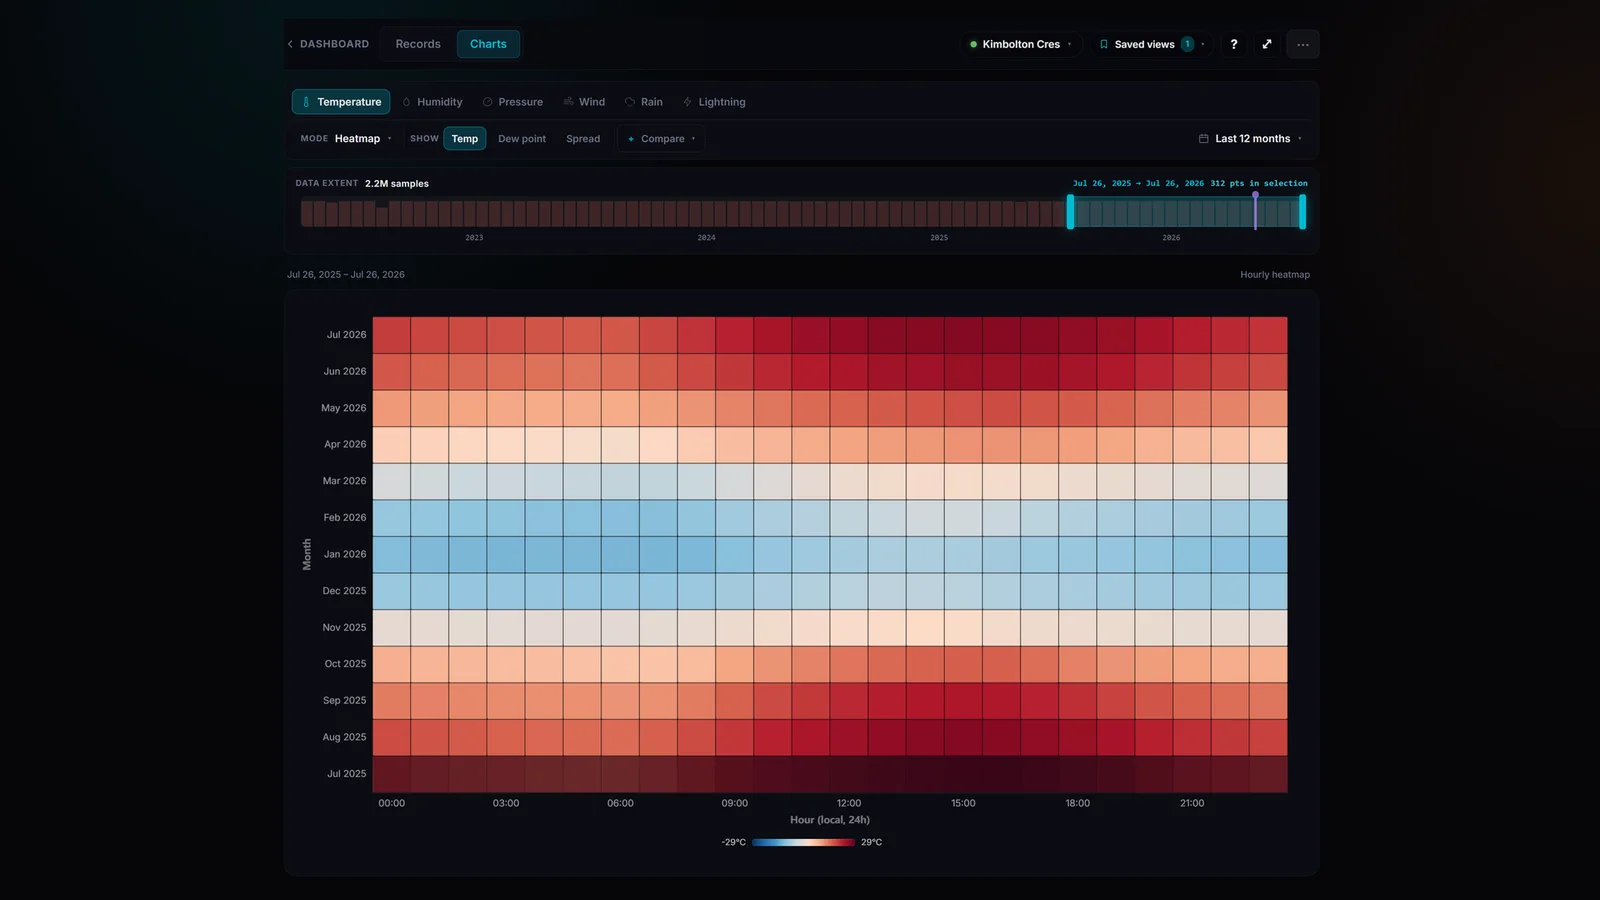Open the Pressure metric tab
1600x900 pixels.
pyautogui.click(x=513, y=102)
